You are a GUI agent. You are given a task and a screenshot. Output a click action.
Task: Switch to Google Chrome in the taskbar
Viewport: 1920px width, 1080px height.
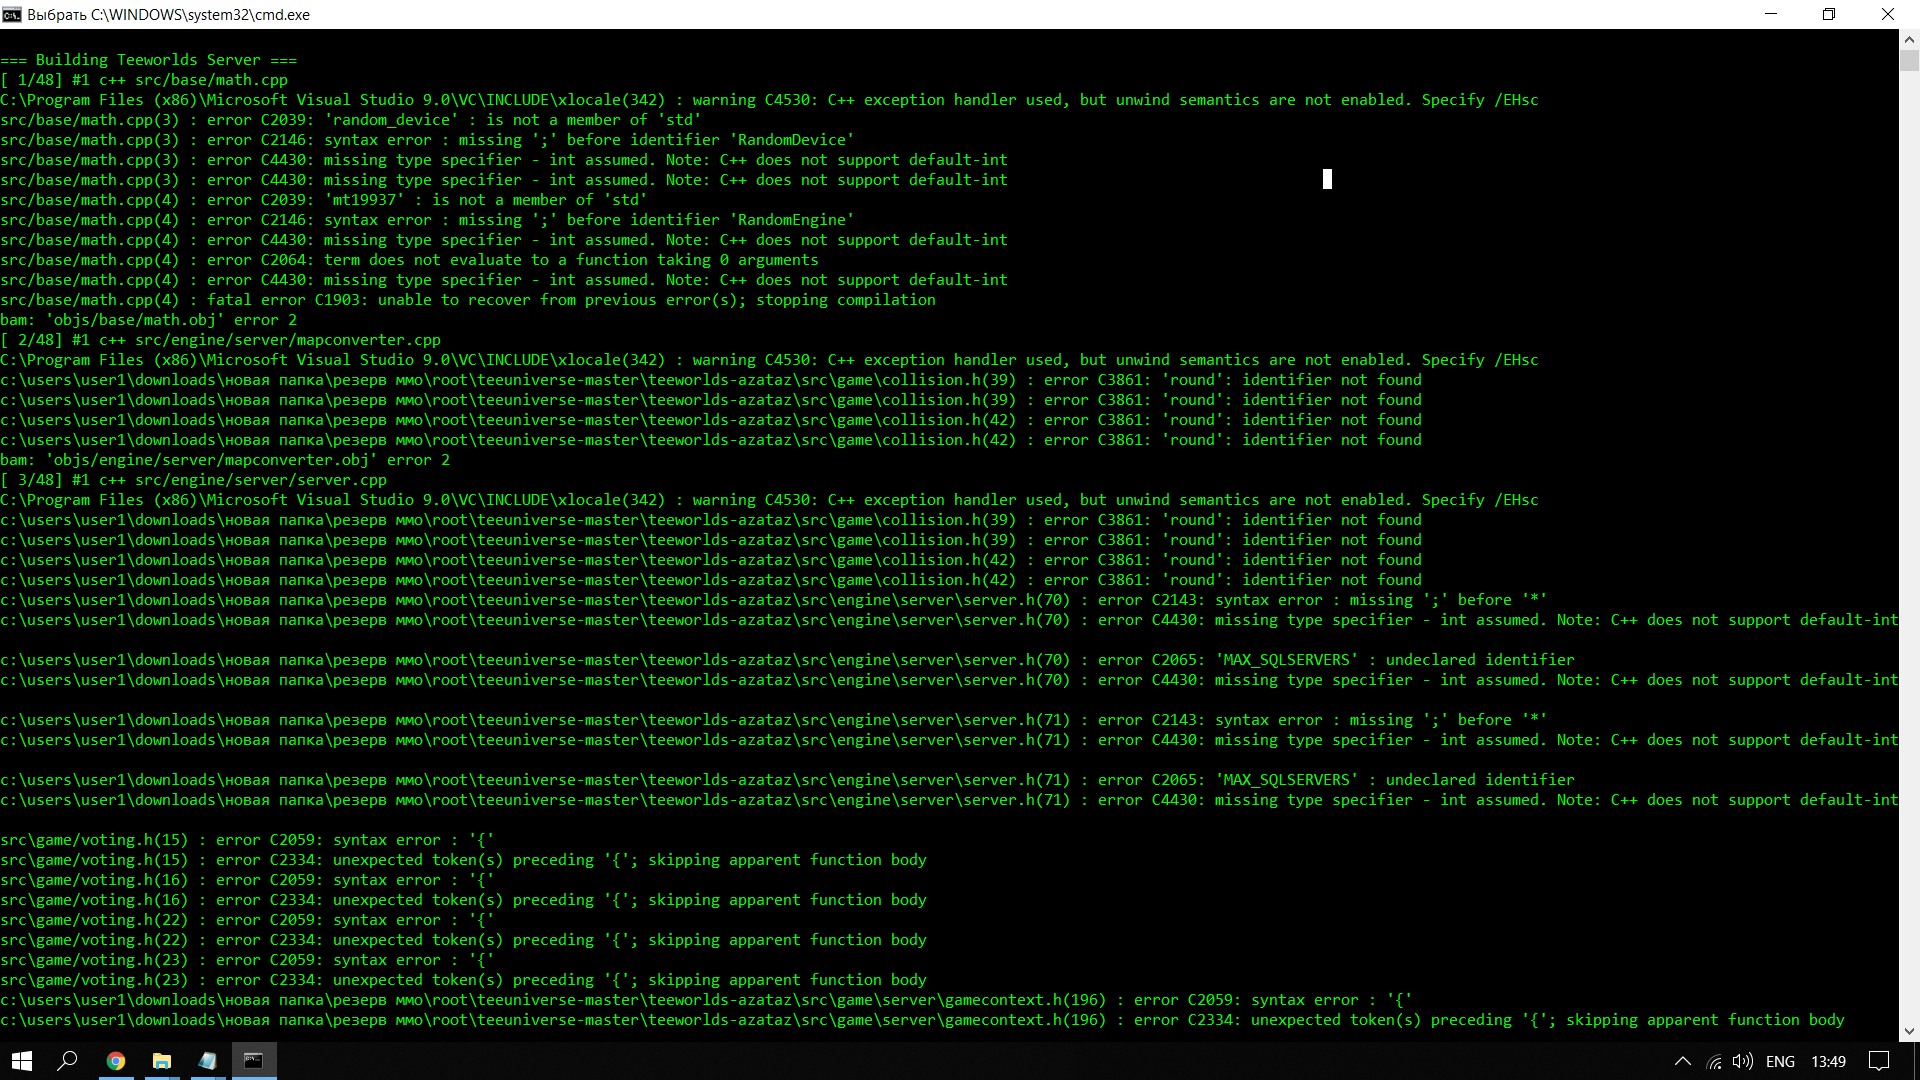pos(116,1061)
